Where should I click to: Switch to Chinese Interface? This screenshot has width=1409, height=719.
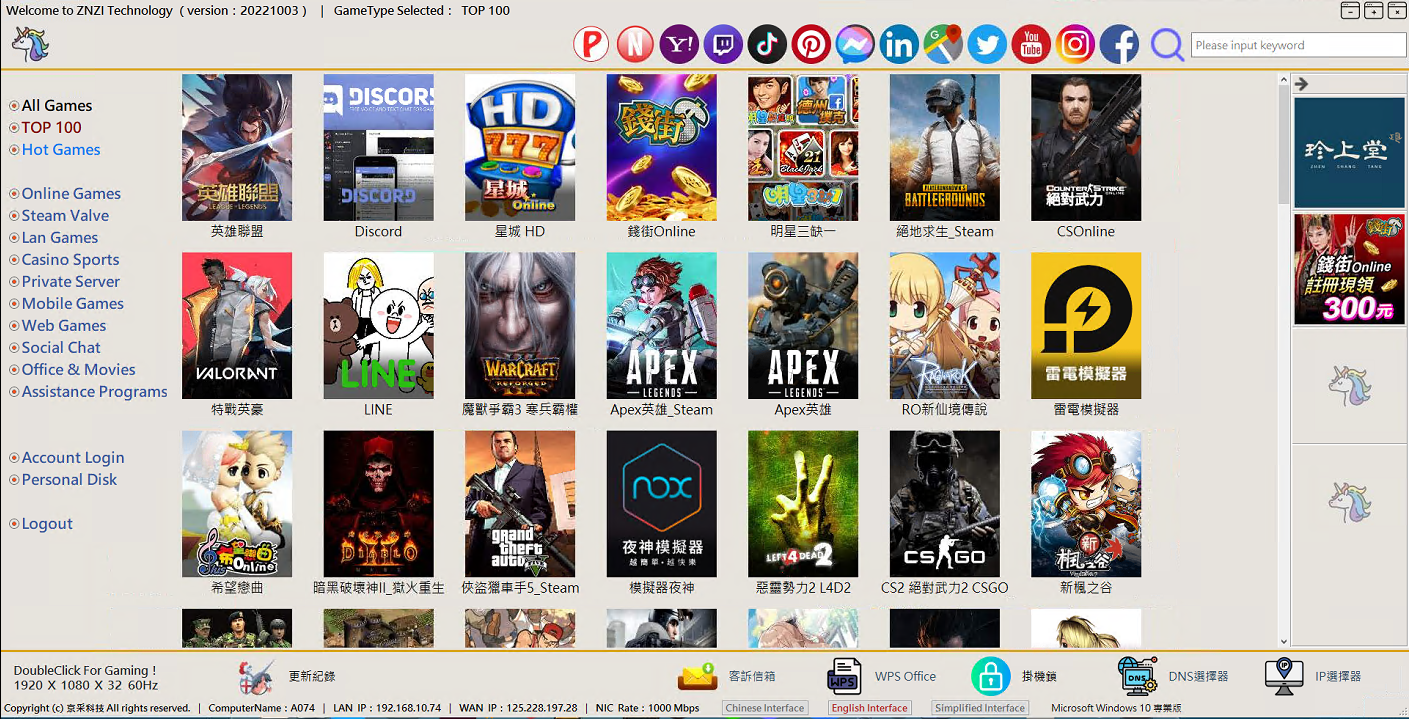(x=765, y=708)
